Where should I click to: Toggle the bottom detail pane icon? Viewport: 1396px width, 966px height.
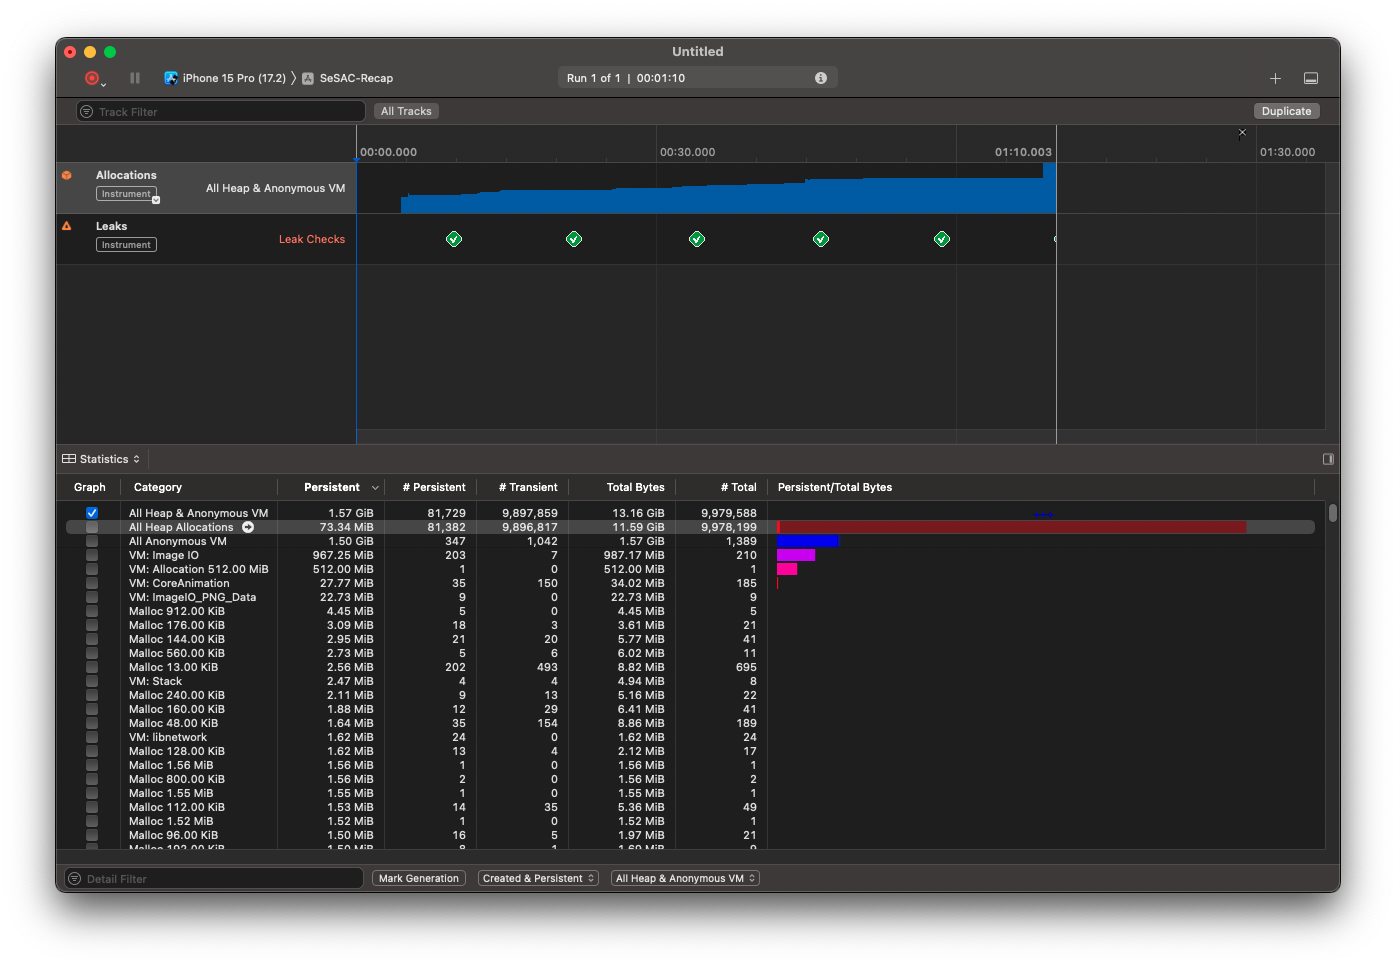[x=1311, y=78]
